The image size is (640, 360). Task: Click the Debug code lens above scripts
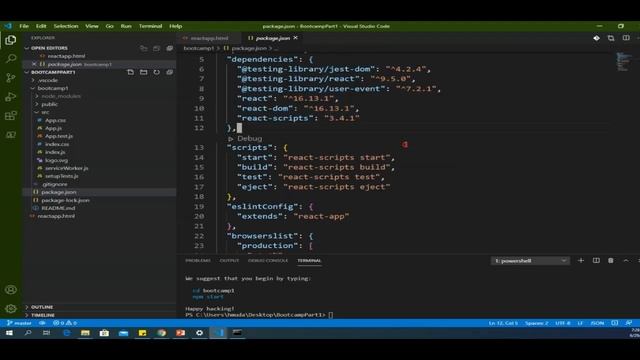[249, 138]
